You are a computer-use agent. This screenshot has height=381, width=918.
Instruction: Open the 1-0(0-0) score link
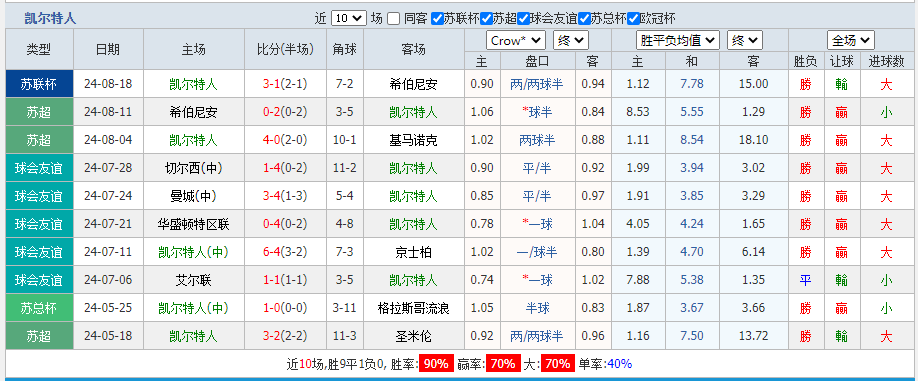(285, 308)
